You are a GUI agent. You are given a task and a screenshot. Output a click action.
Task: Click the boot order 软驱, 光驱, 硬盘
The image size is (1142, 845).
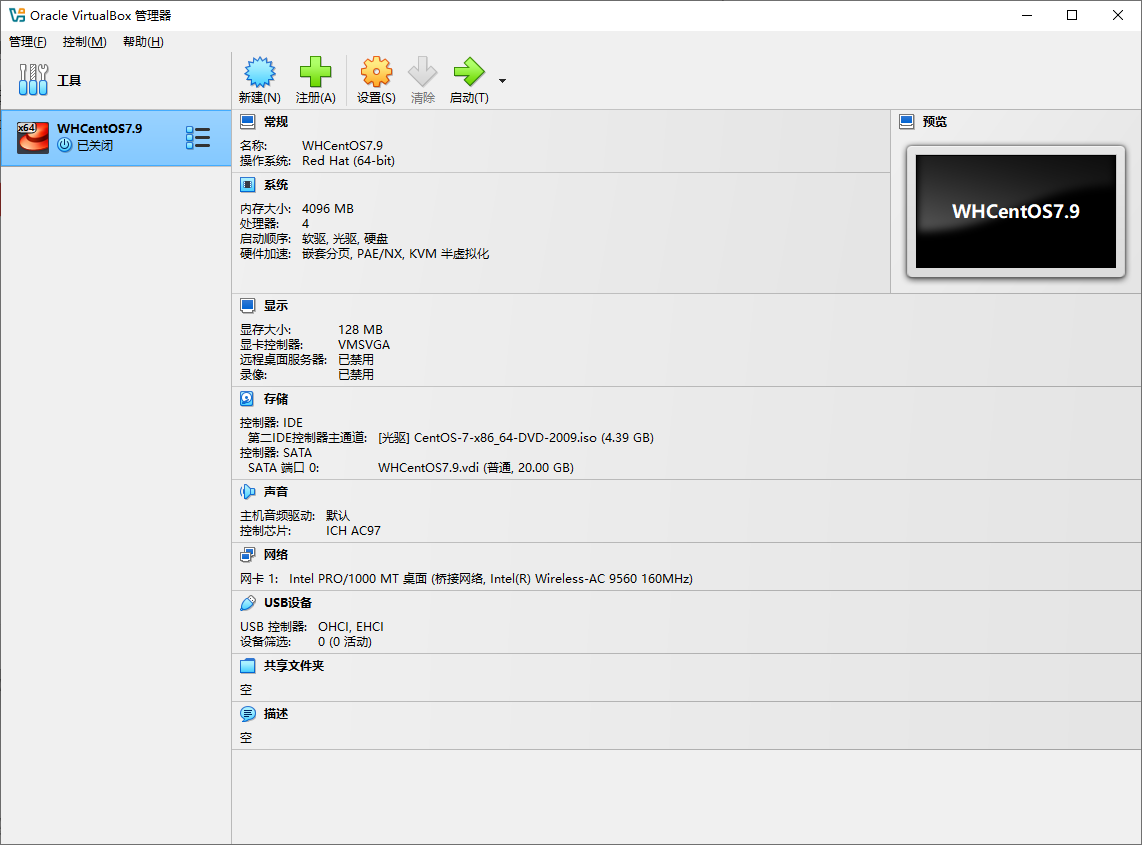345,239
